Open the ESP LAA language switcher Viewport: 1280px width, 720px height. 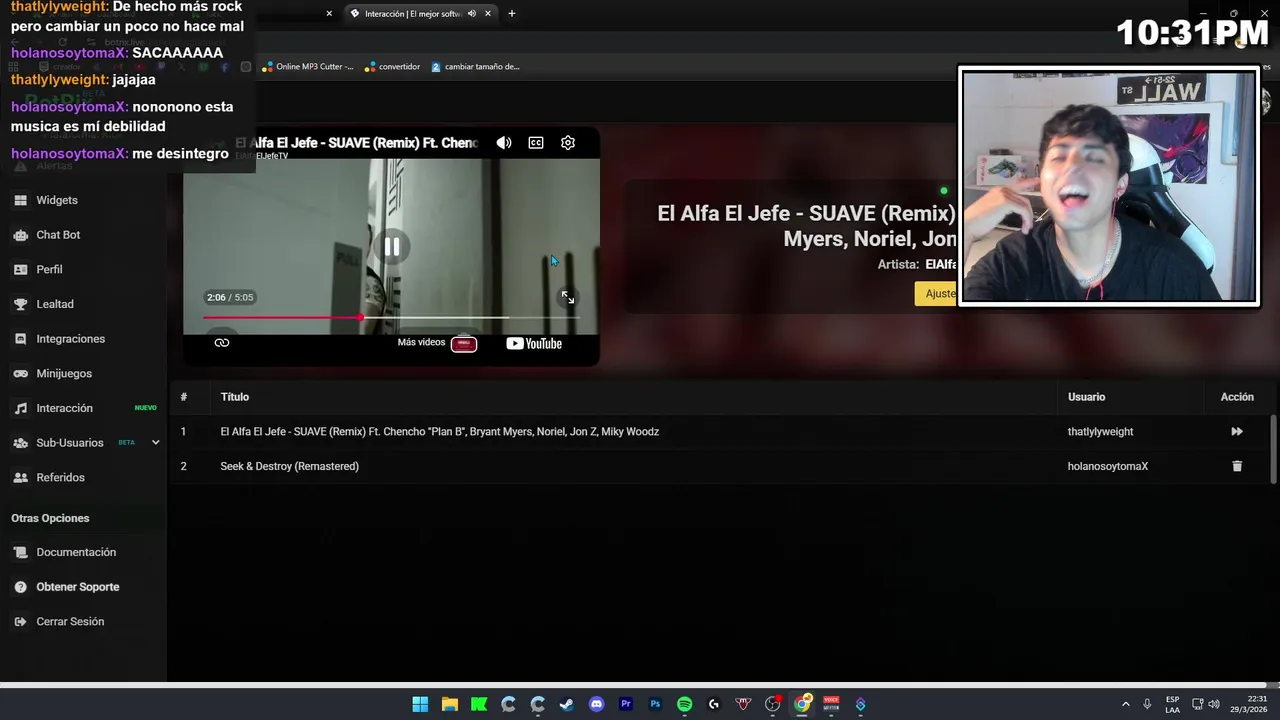1173,704
